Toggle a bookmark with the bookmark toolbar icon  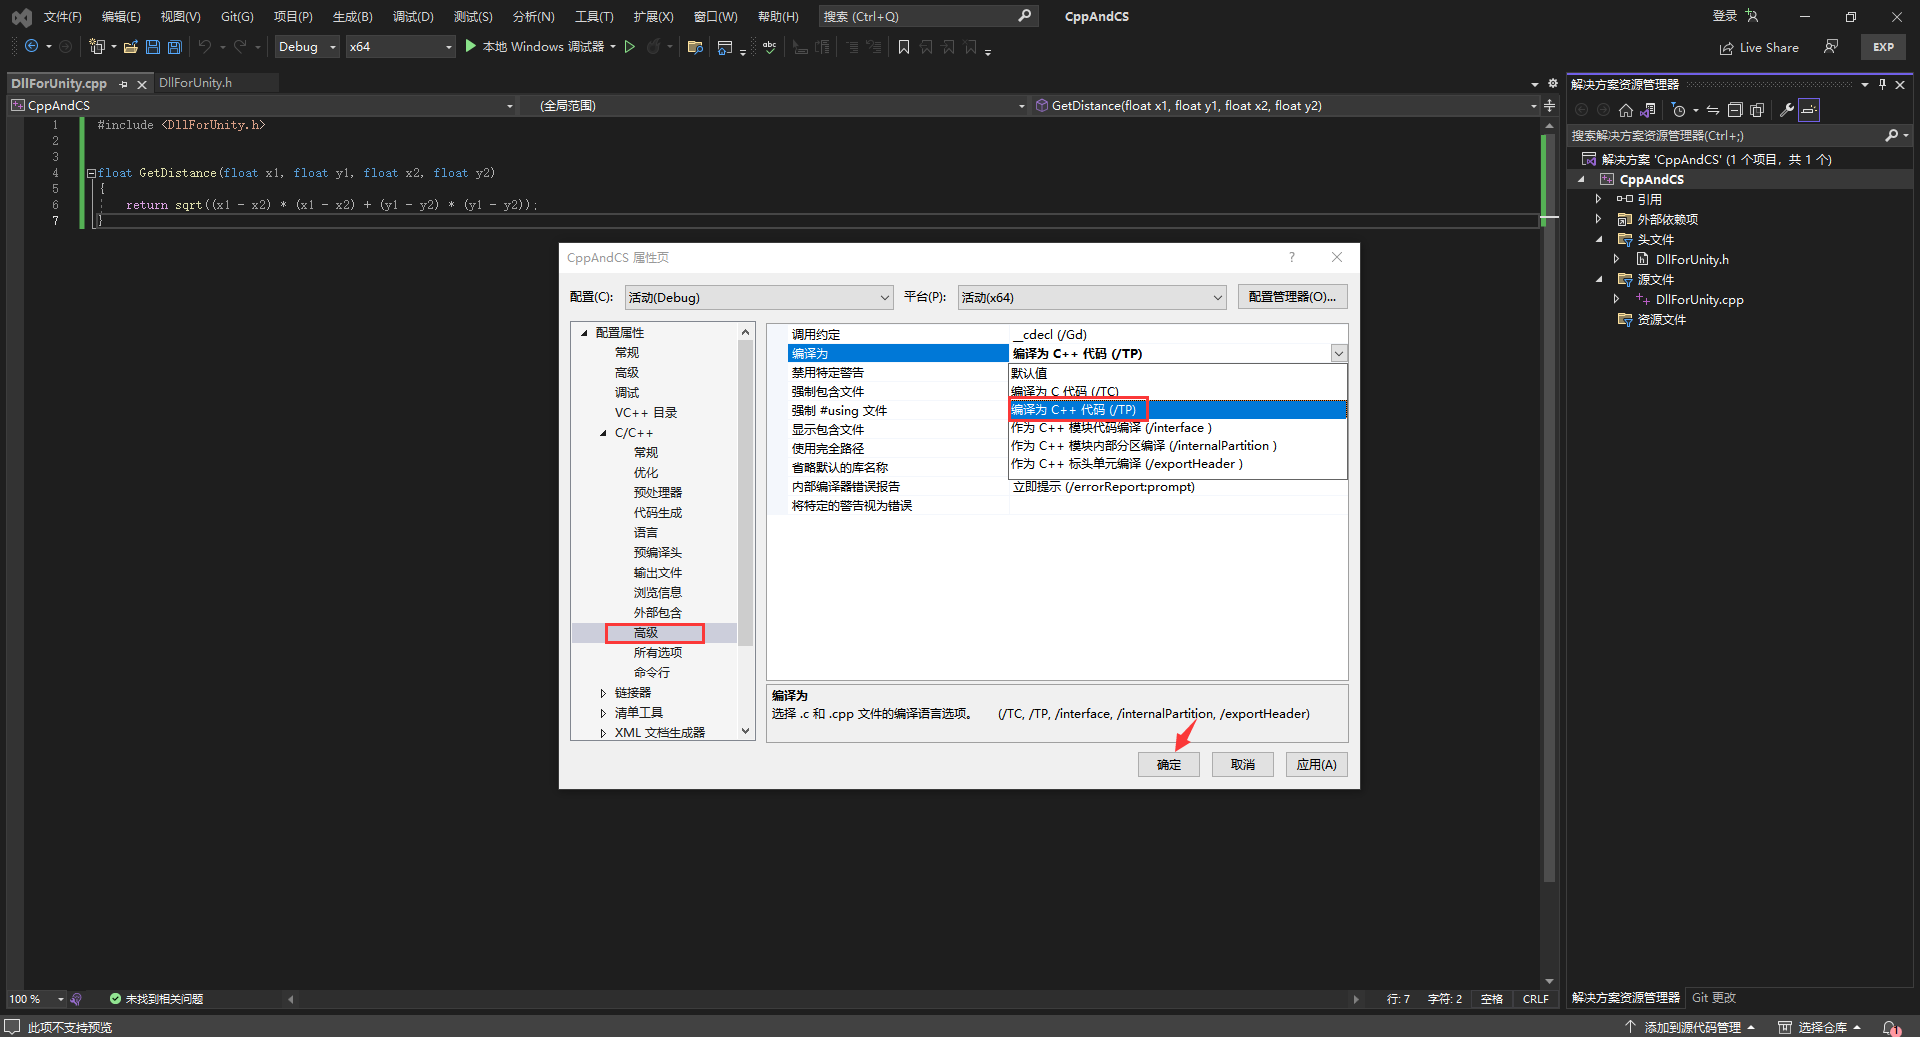(x=903, y=46)
